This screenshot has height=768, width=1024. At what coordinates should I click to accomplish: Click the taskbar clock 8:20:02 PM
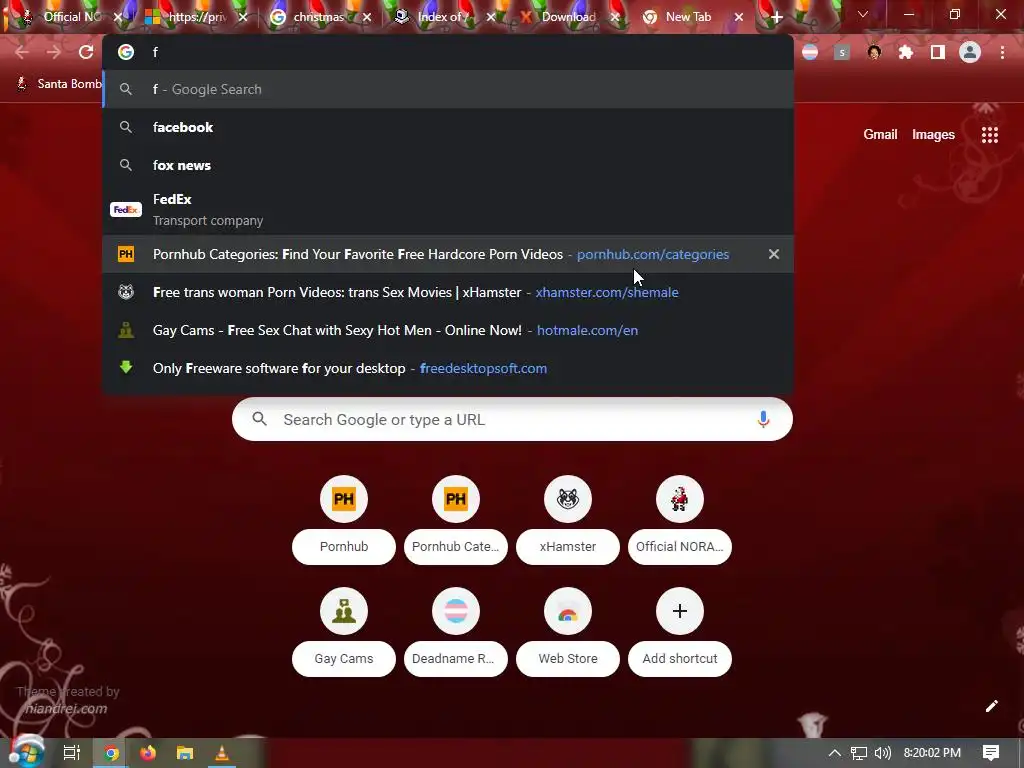pos(932,753)
